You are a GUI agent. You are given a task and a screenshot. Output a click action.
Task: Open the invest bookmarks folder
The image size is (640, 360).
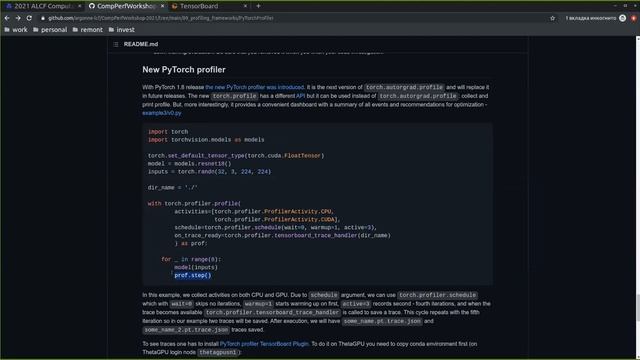(x=121, y=30)
